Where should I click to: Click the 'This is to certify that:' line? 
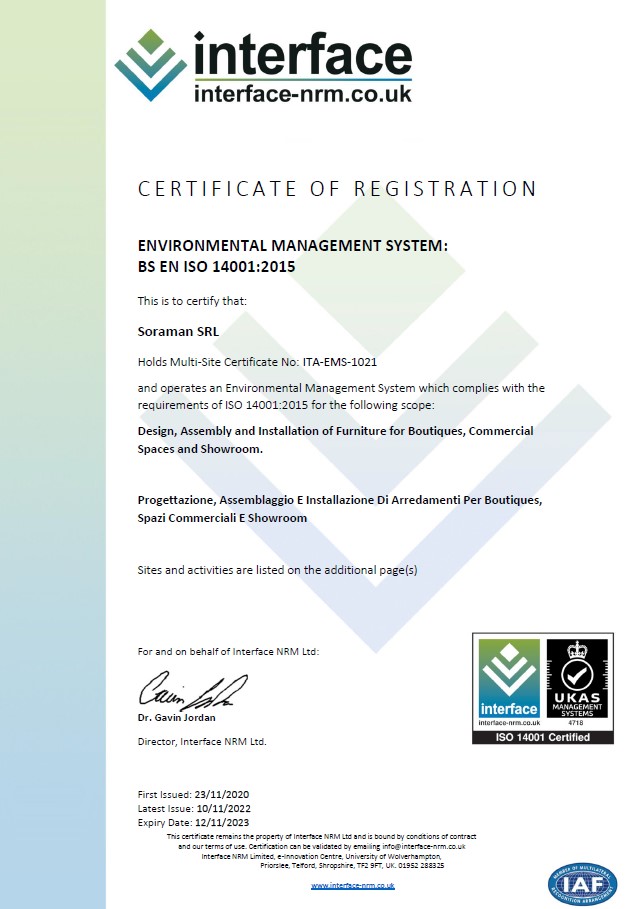pos(192,301)
